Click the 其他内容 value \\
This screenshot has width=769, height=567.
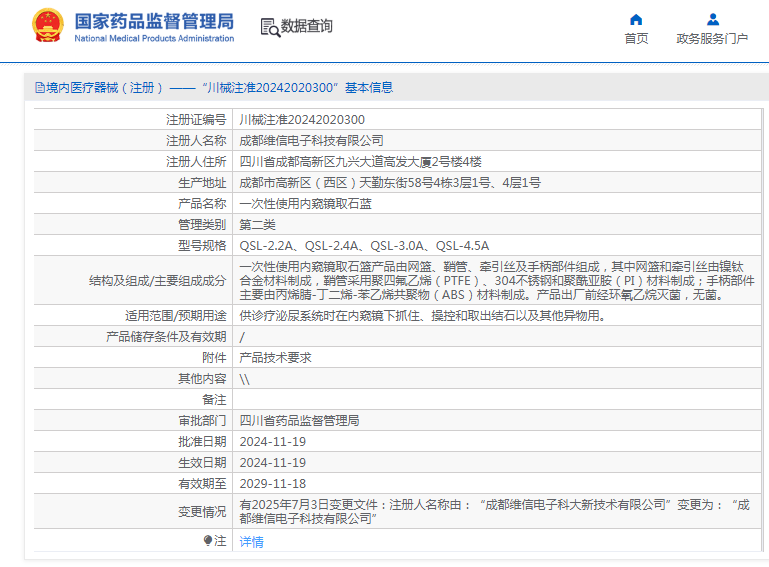tap(245, 379)
